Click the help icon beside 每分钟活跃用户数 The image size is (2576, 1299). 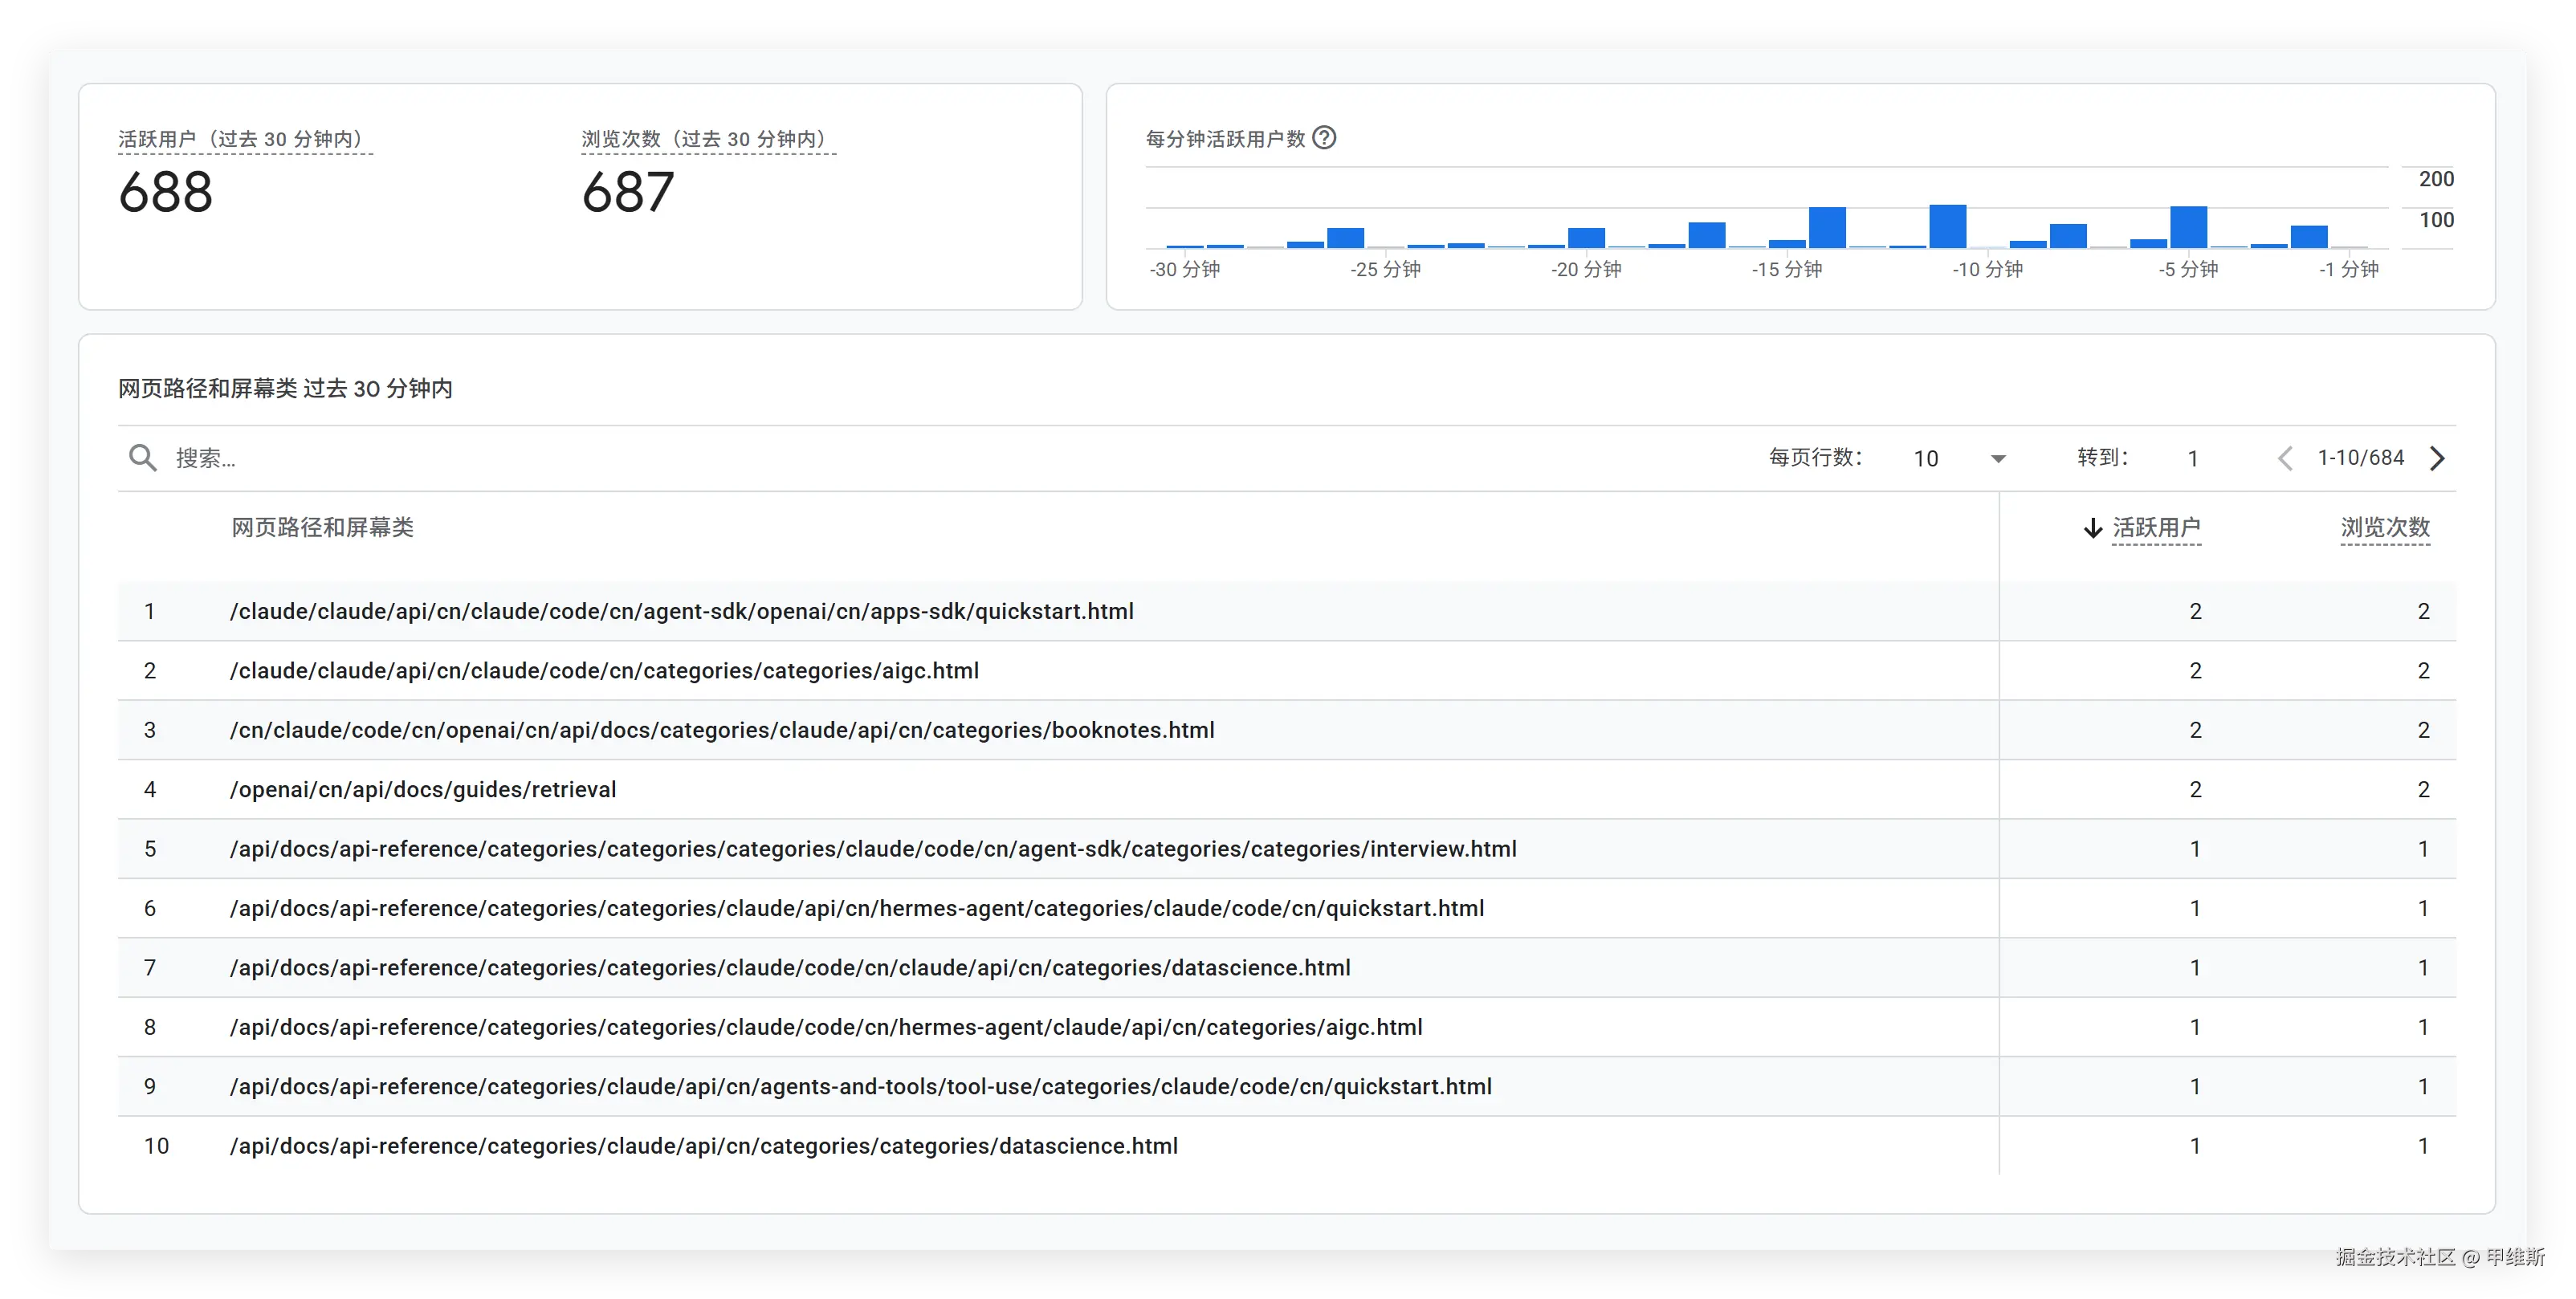pos(1324,138)
